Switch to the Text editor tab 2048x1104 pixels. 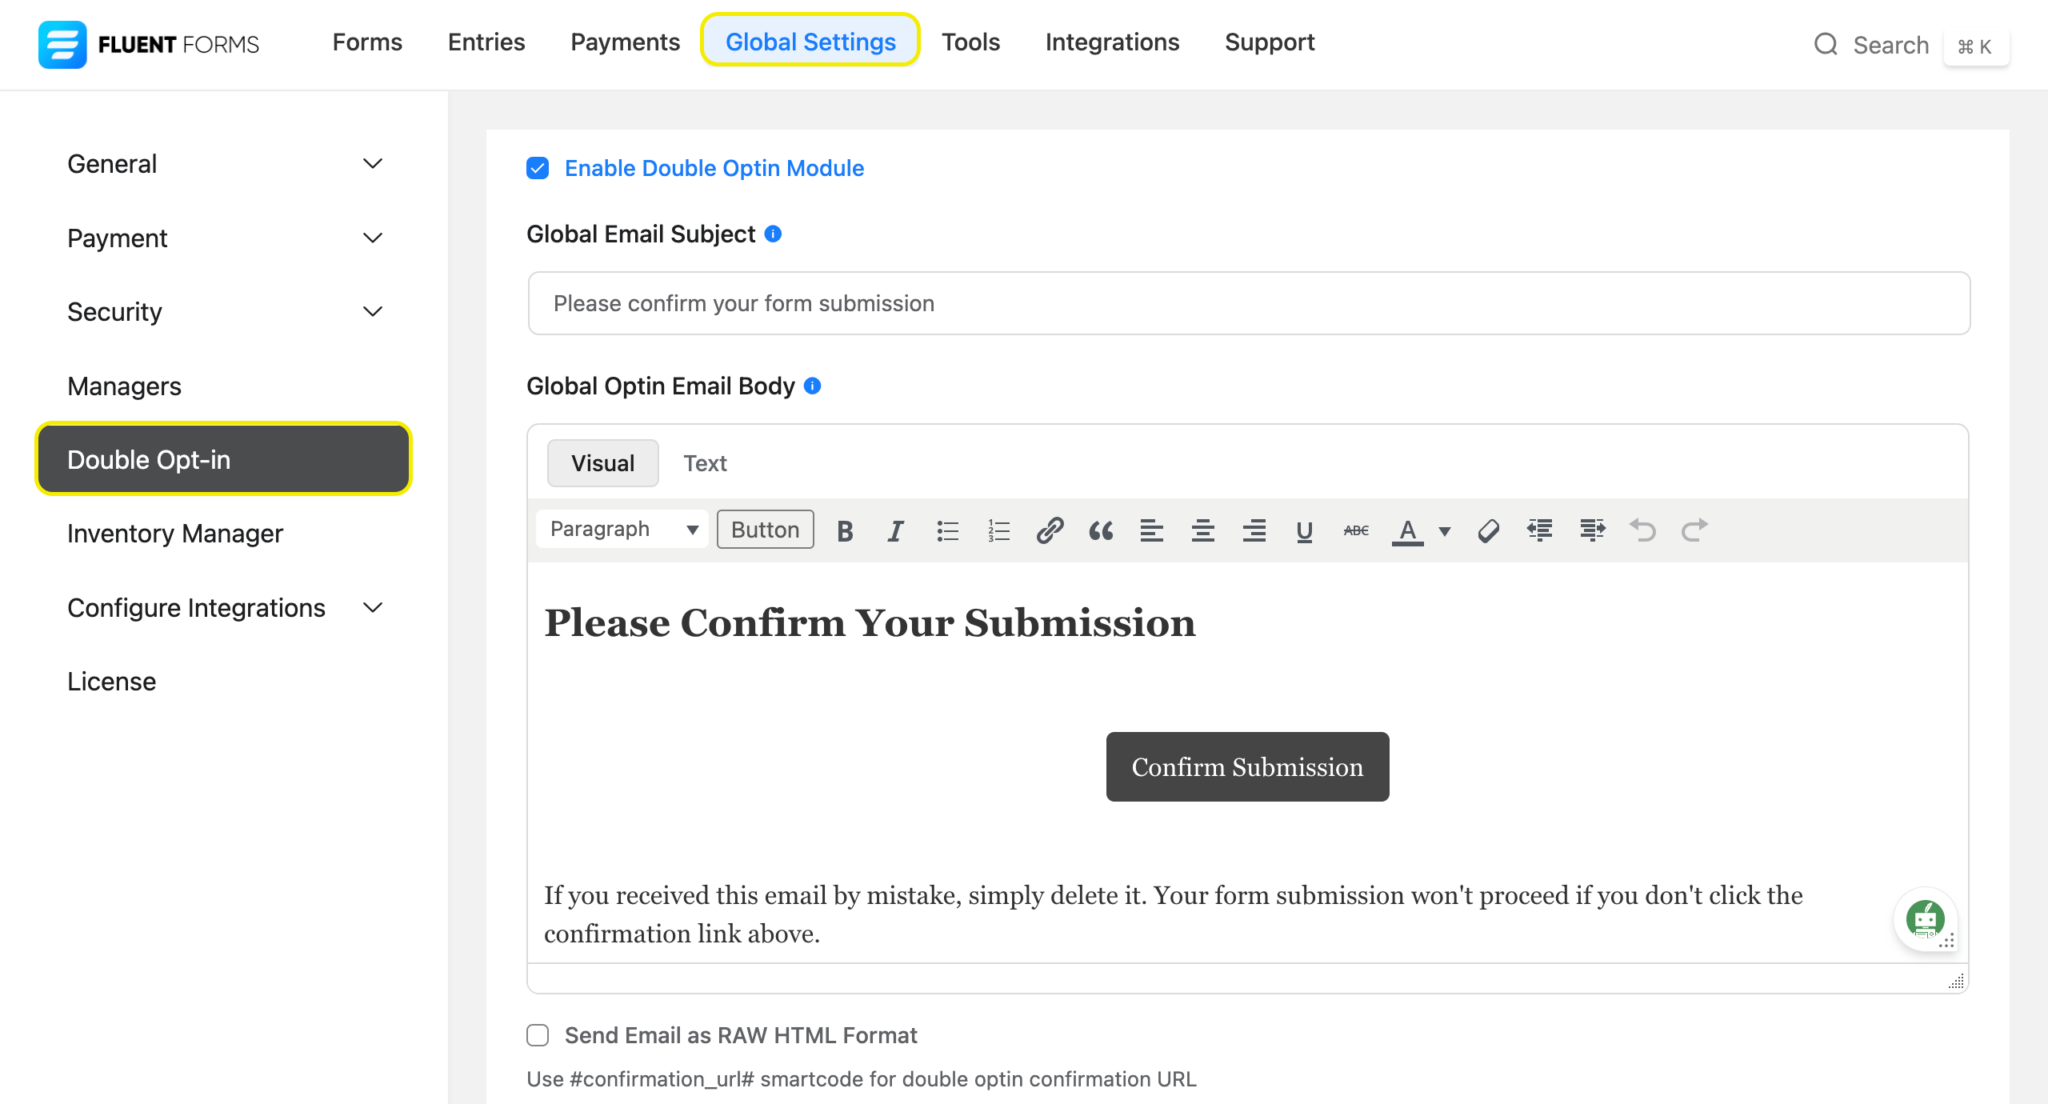tap(705, 463)
